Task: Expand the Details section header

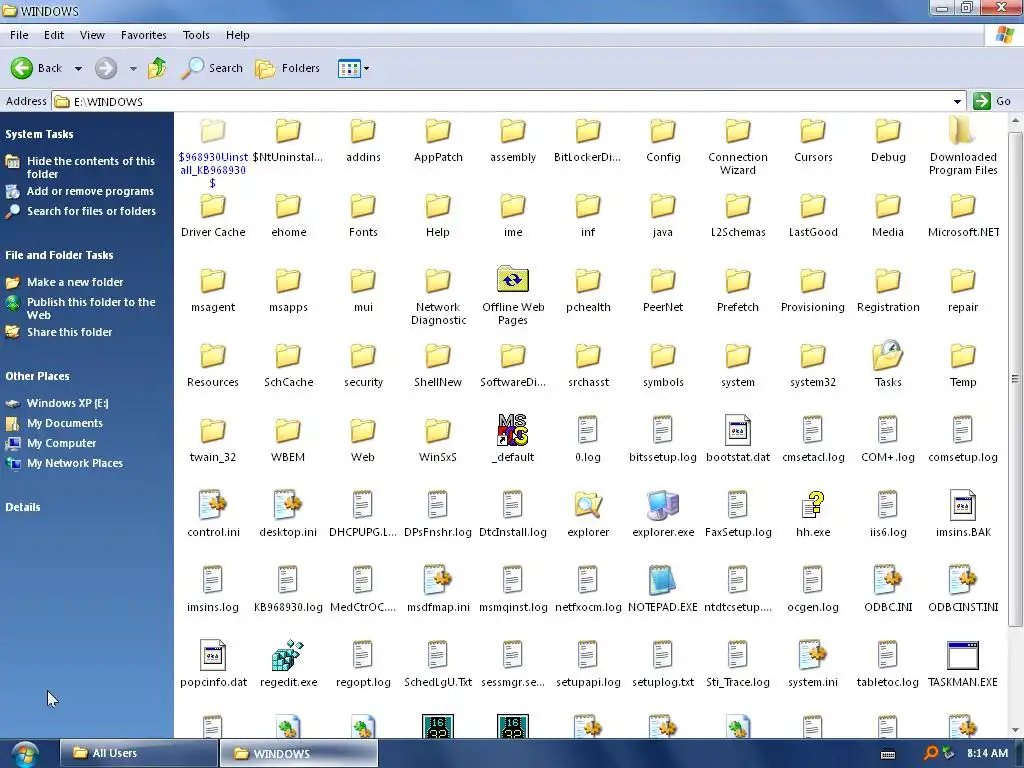Action: [x=23, y=507]
